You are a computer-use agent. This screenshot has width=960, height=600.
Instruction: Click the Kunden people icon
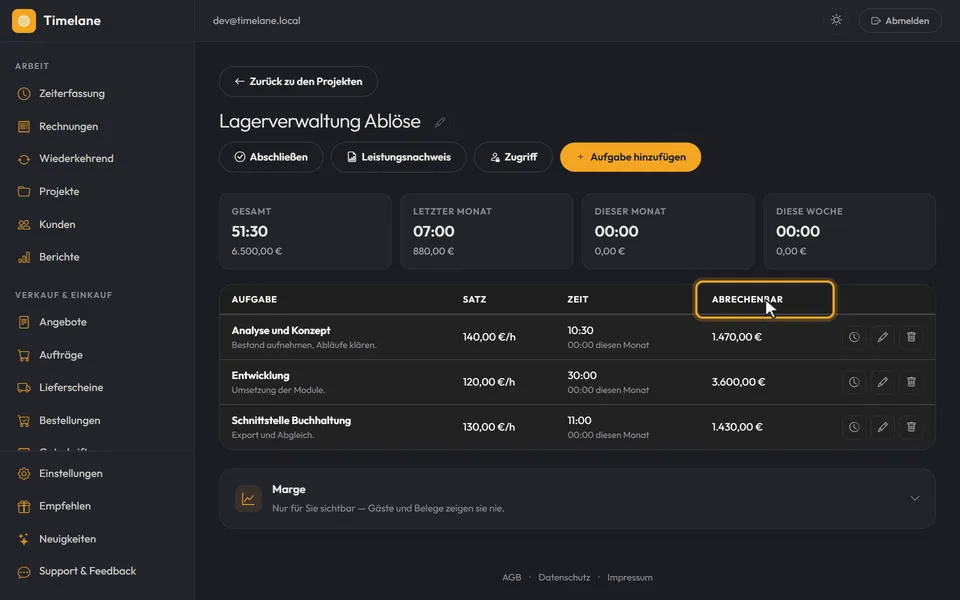pyautogui.click(x=24, y=225)
